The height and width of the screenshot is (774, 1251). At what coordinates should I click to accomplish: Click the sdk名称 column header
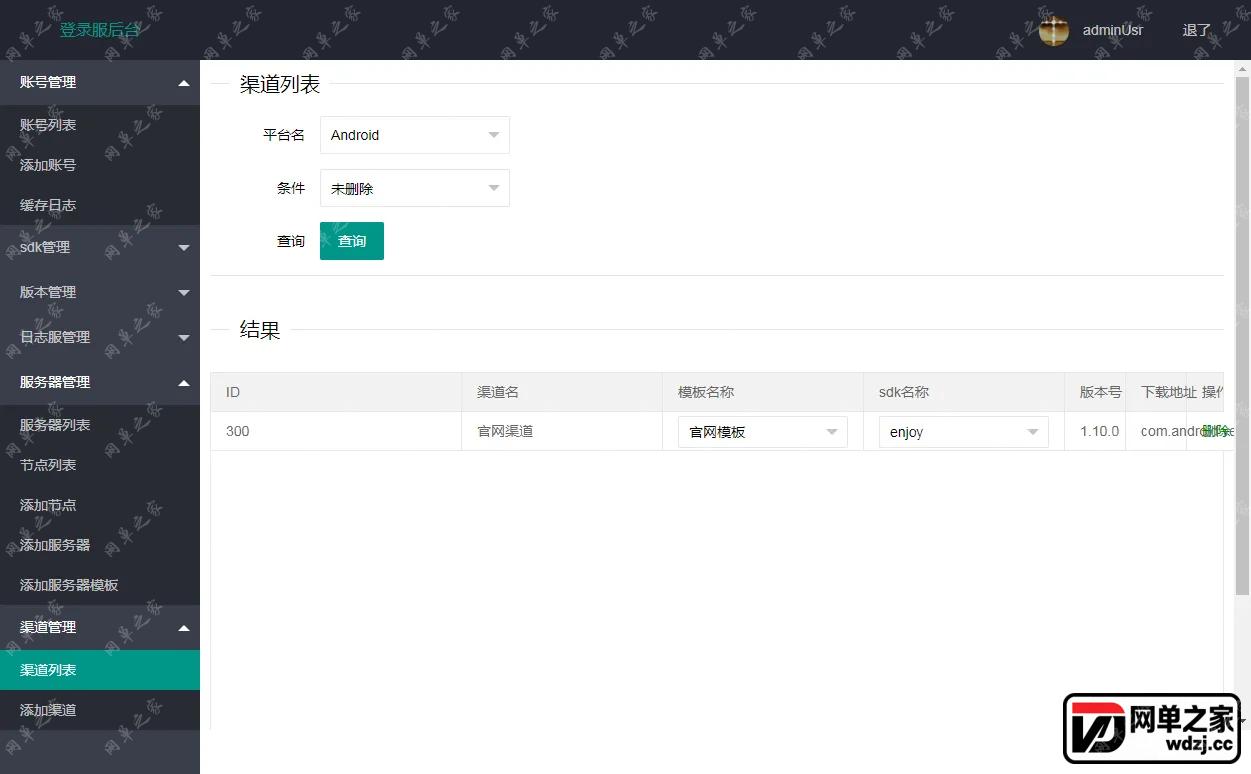click(964, 392)
